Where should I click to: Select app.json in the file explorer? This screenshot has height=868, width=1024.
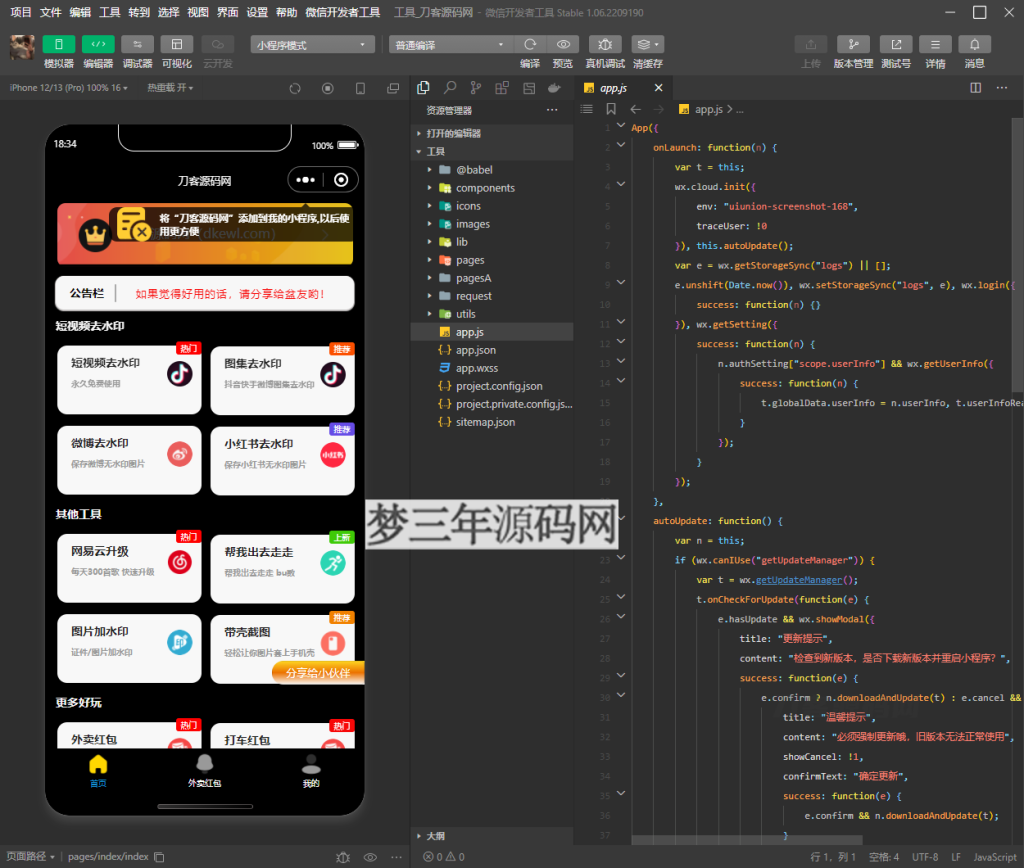[475, 350]
